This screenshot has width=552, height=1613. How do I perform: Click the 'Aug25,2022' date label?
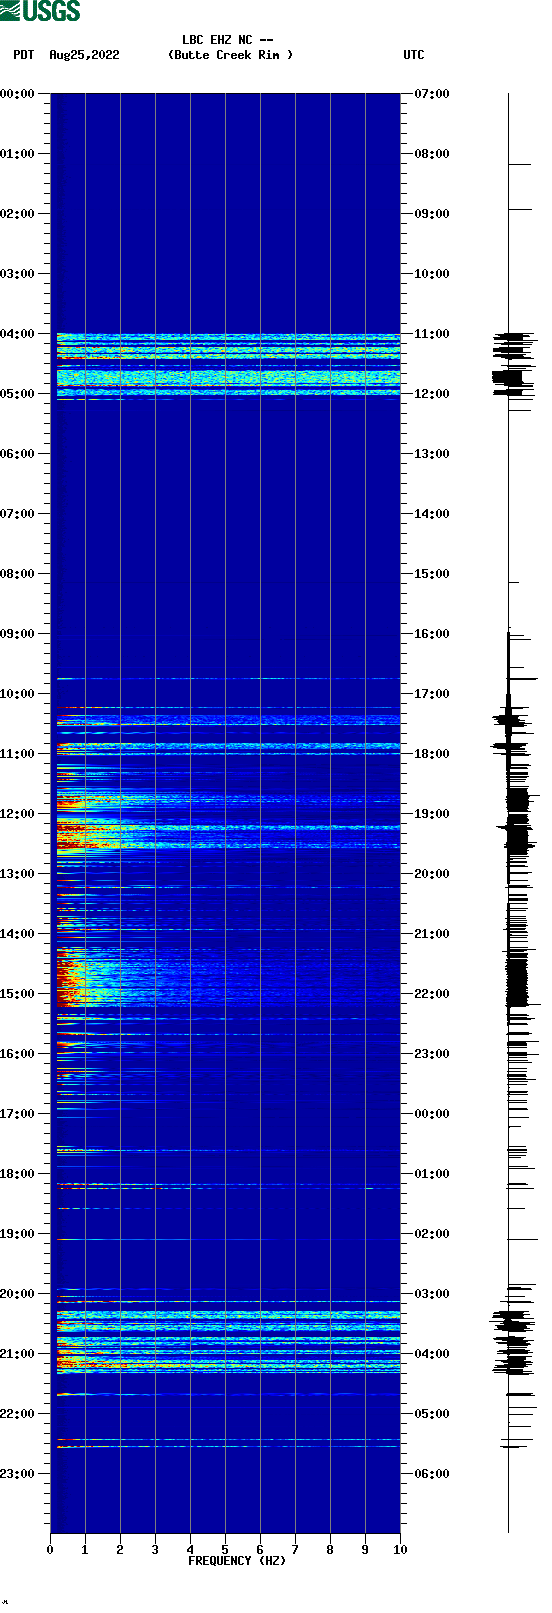tap(84, 55)
